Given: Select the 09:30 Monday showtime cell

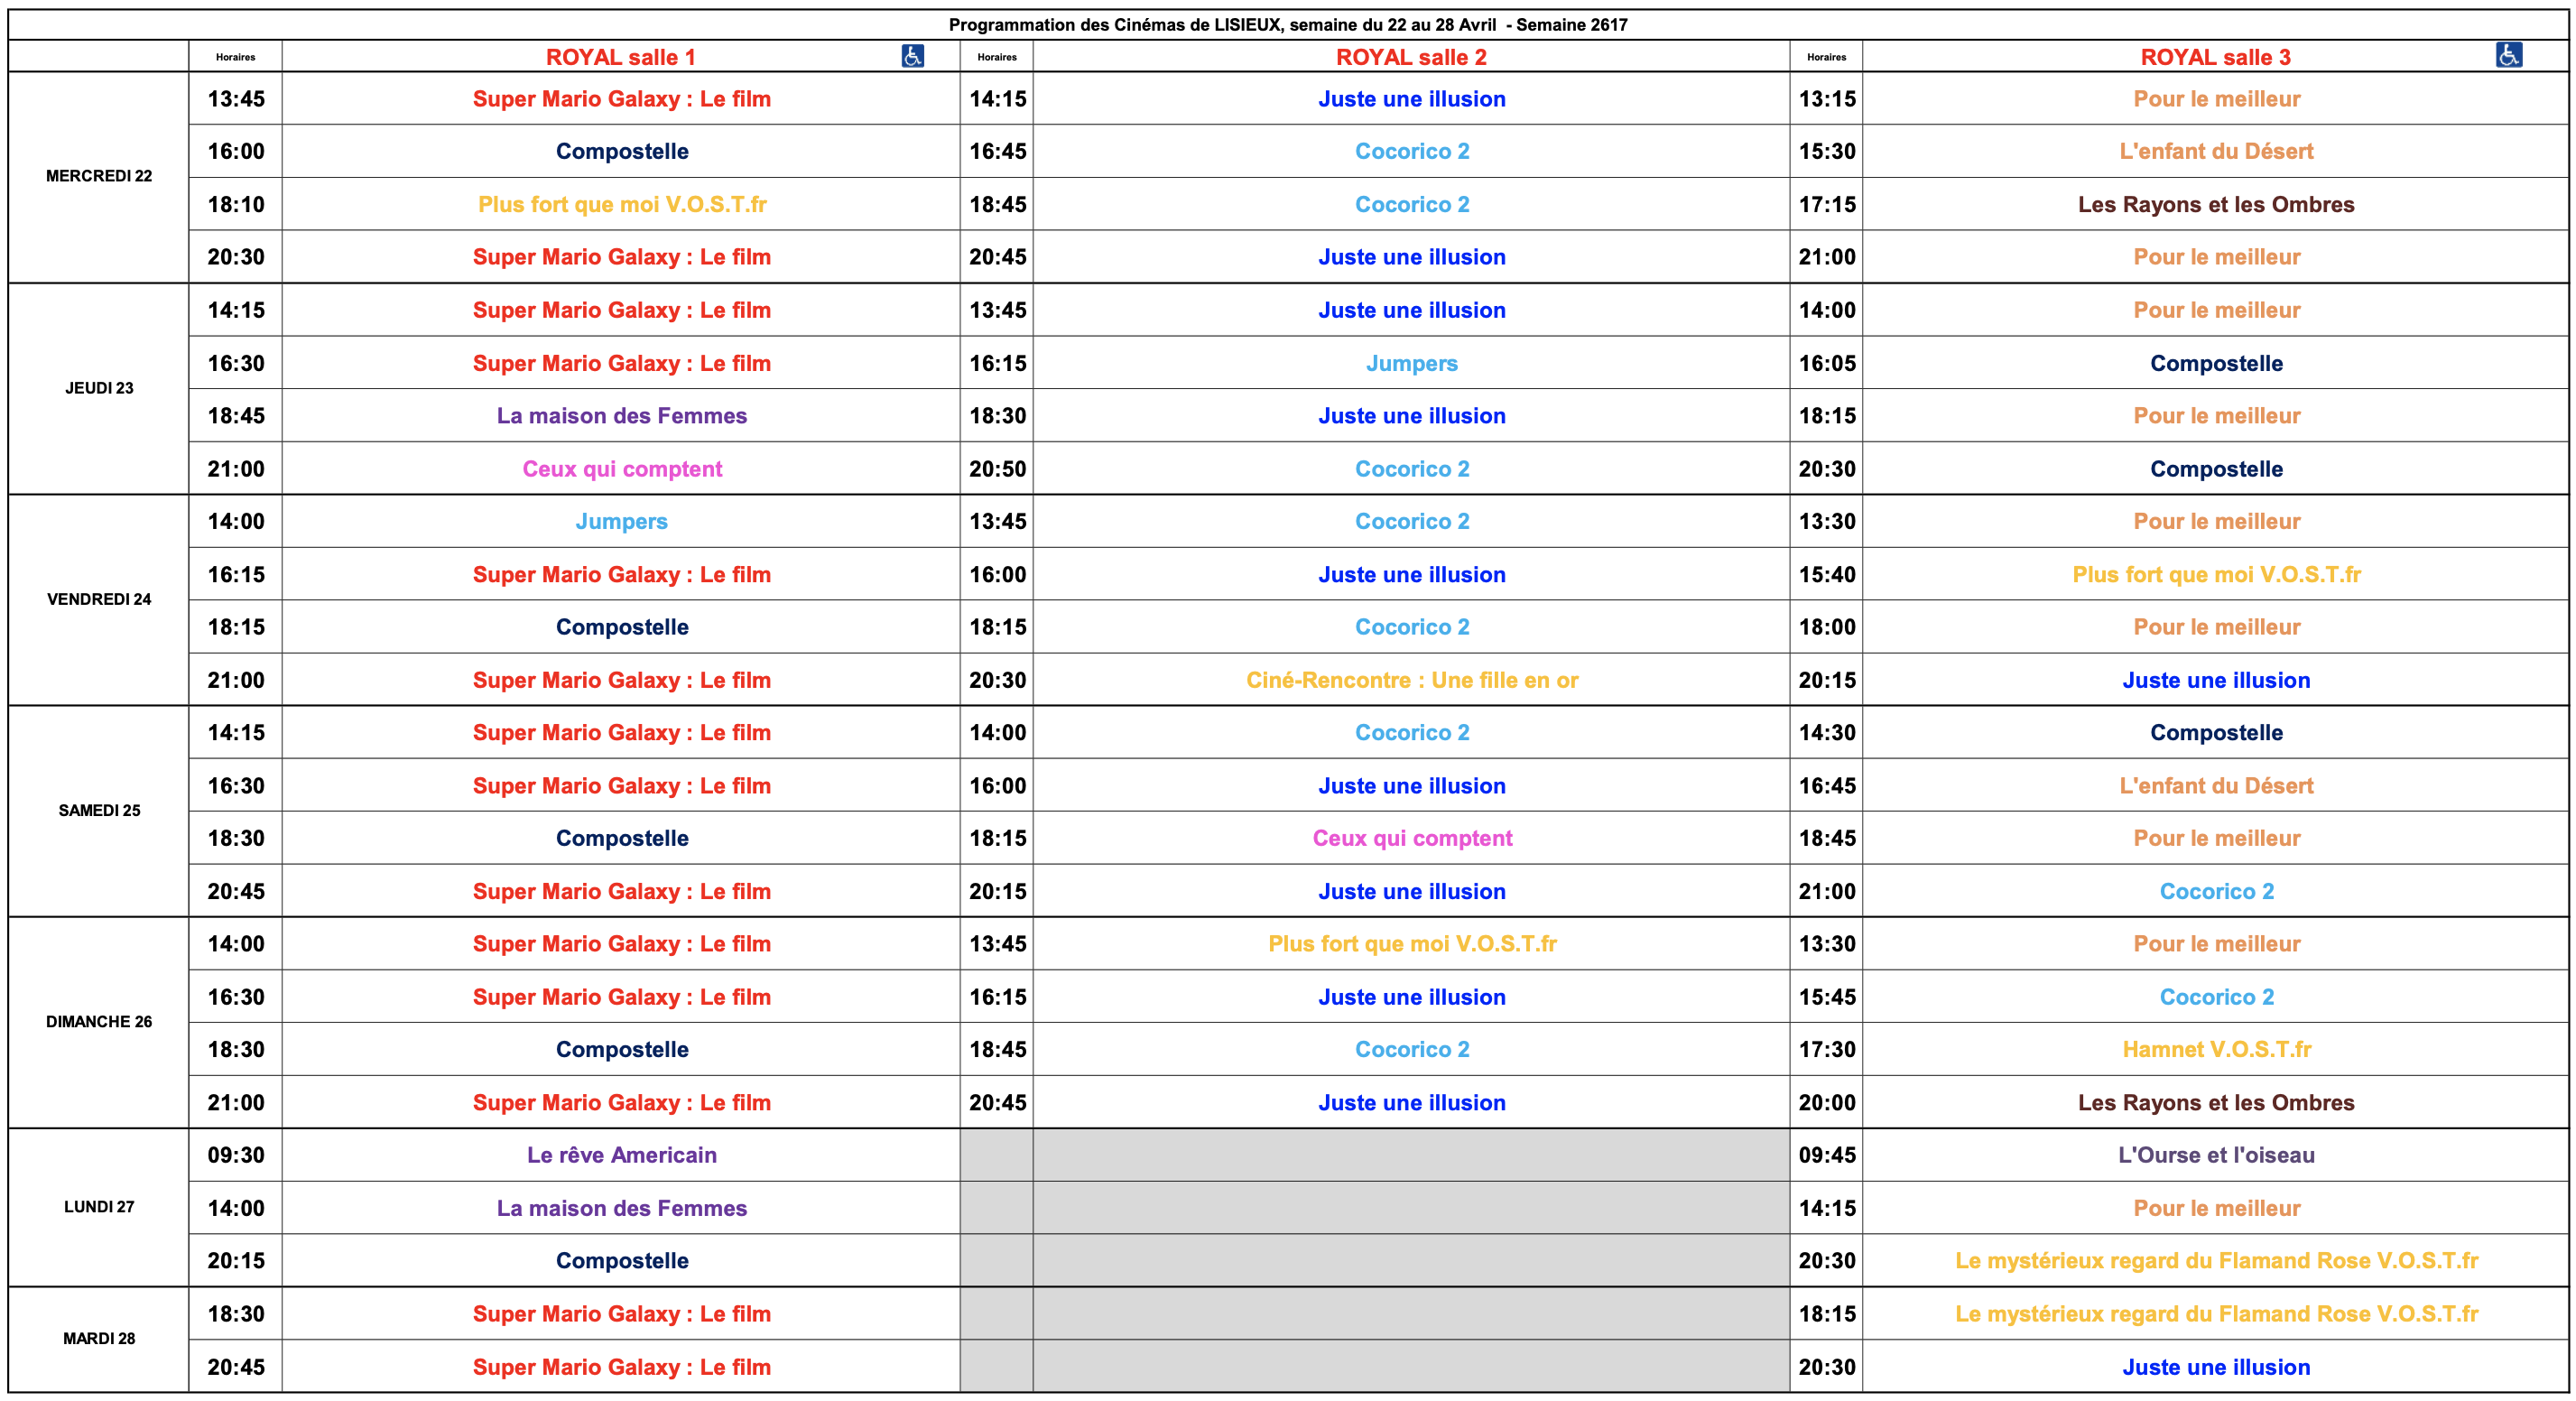Looking at the screenshot, I should [236, 1155].
